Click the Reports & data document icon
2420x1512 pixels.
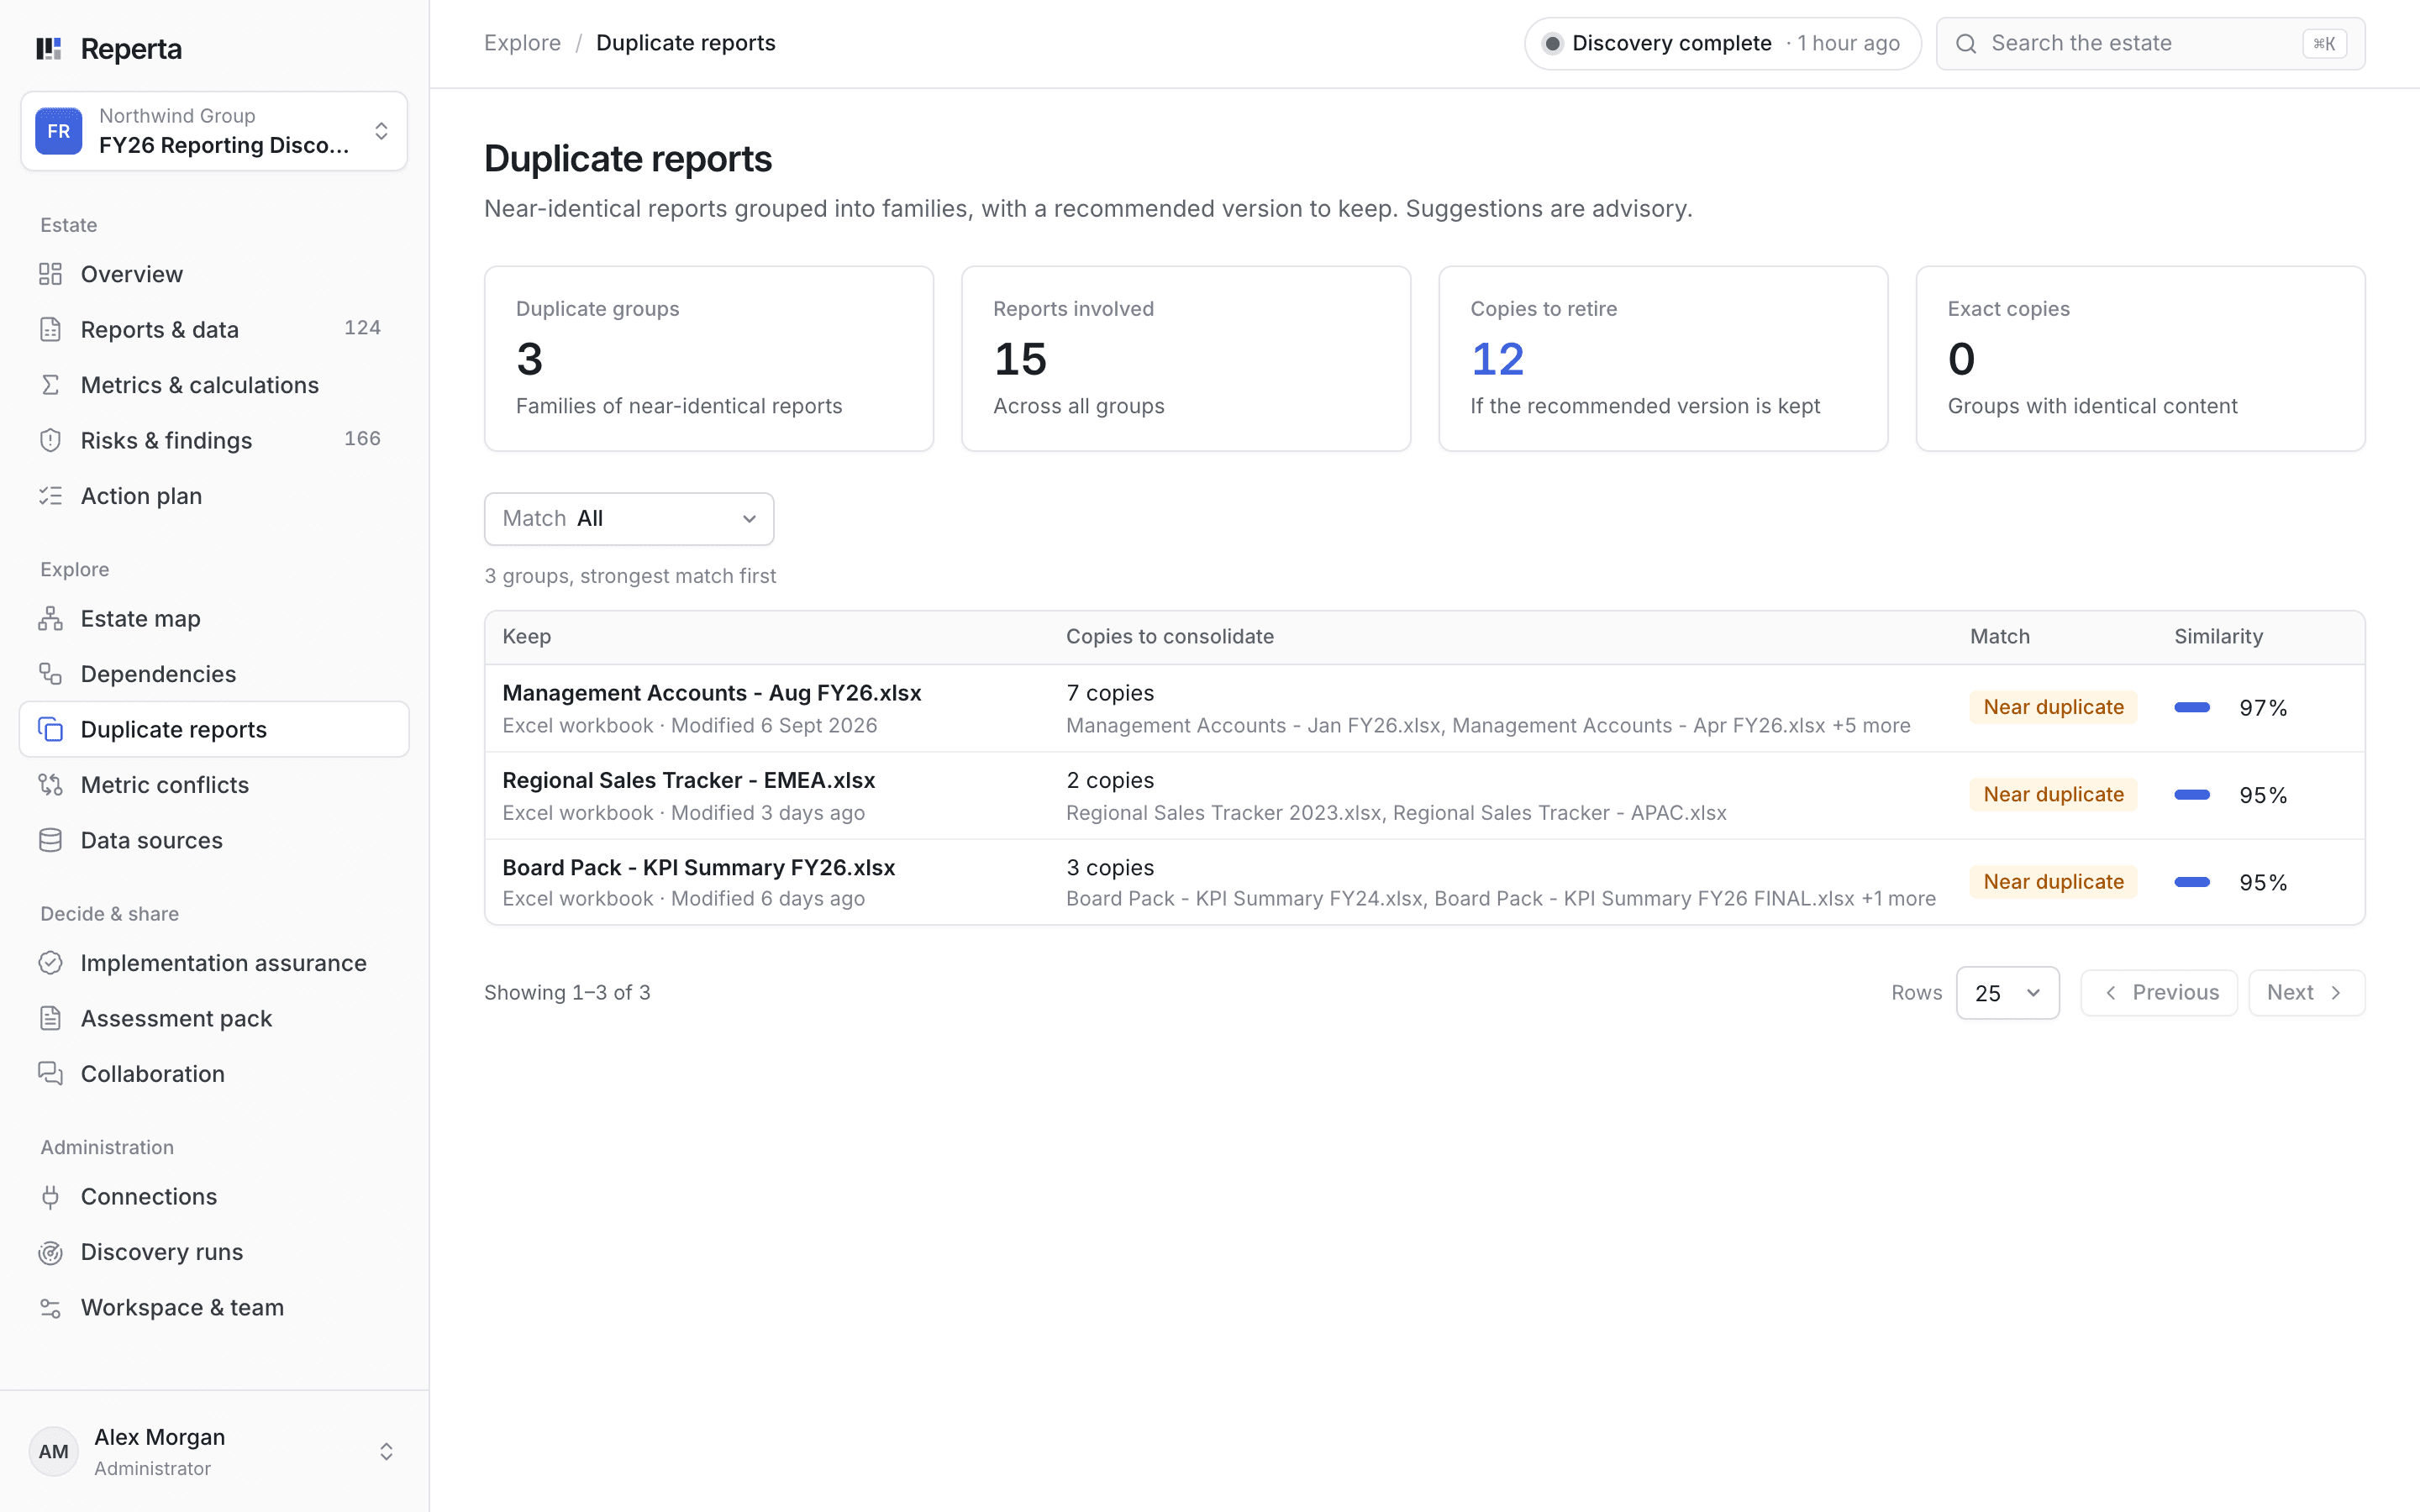coord(50,329)
